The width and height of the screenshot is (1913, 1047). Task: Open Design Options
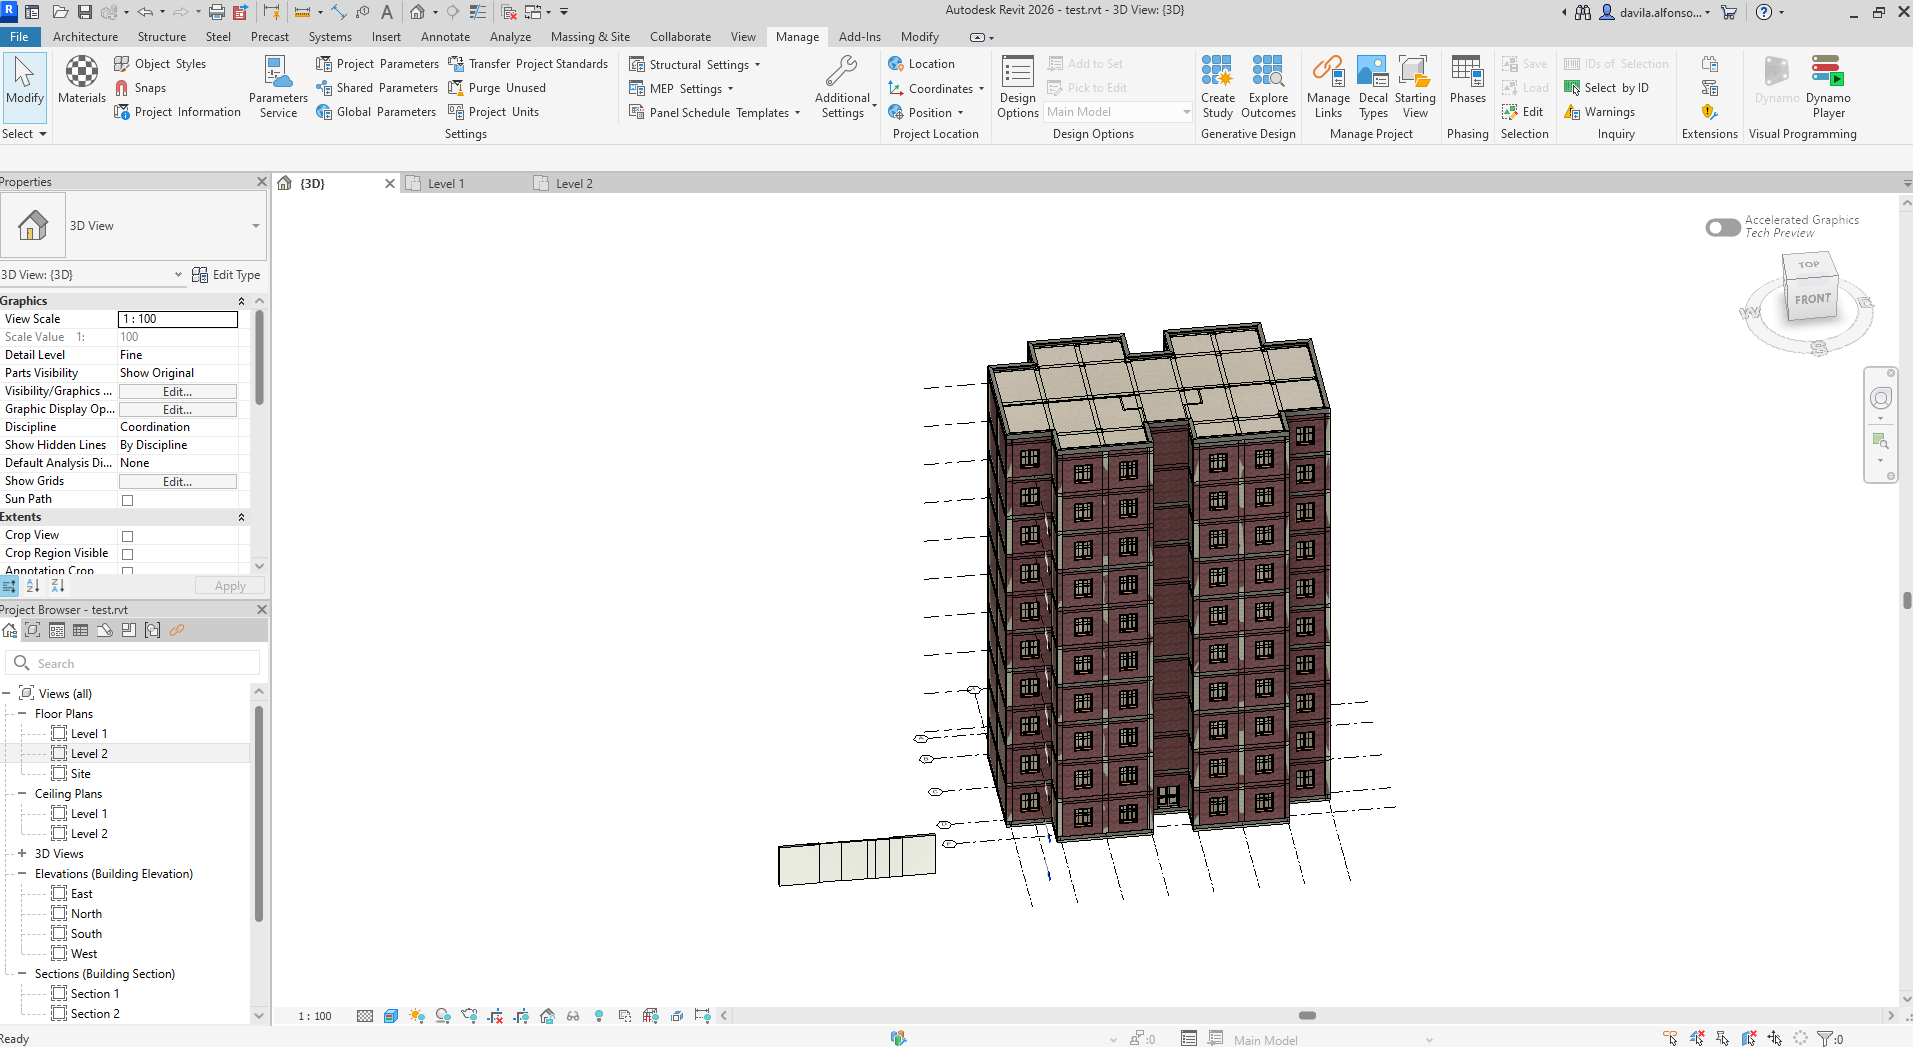point(1016,85)
